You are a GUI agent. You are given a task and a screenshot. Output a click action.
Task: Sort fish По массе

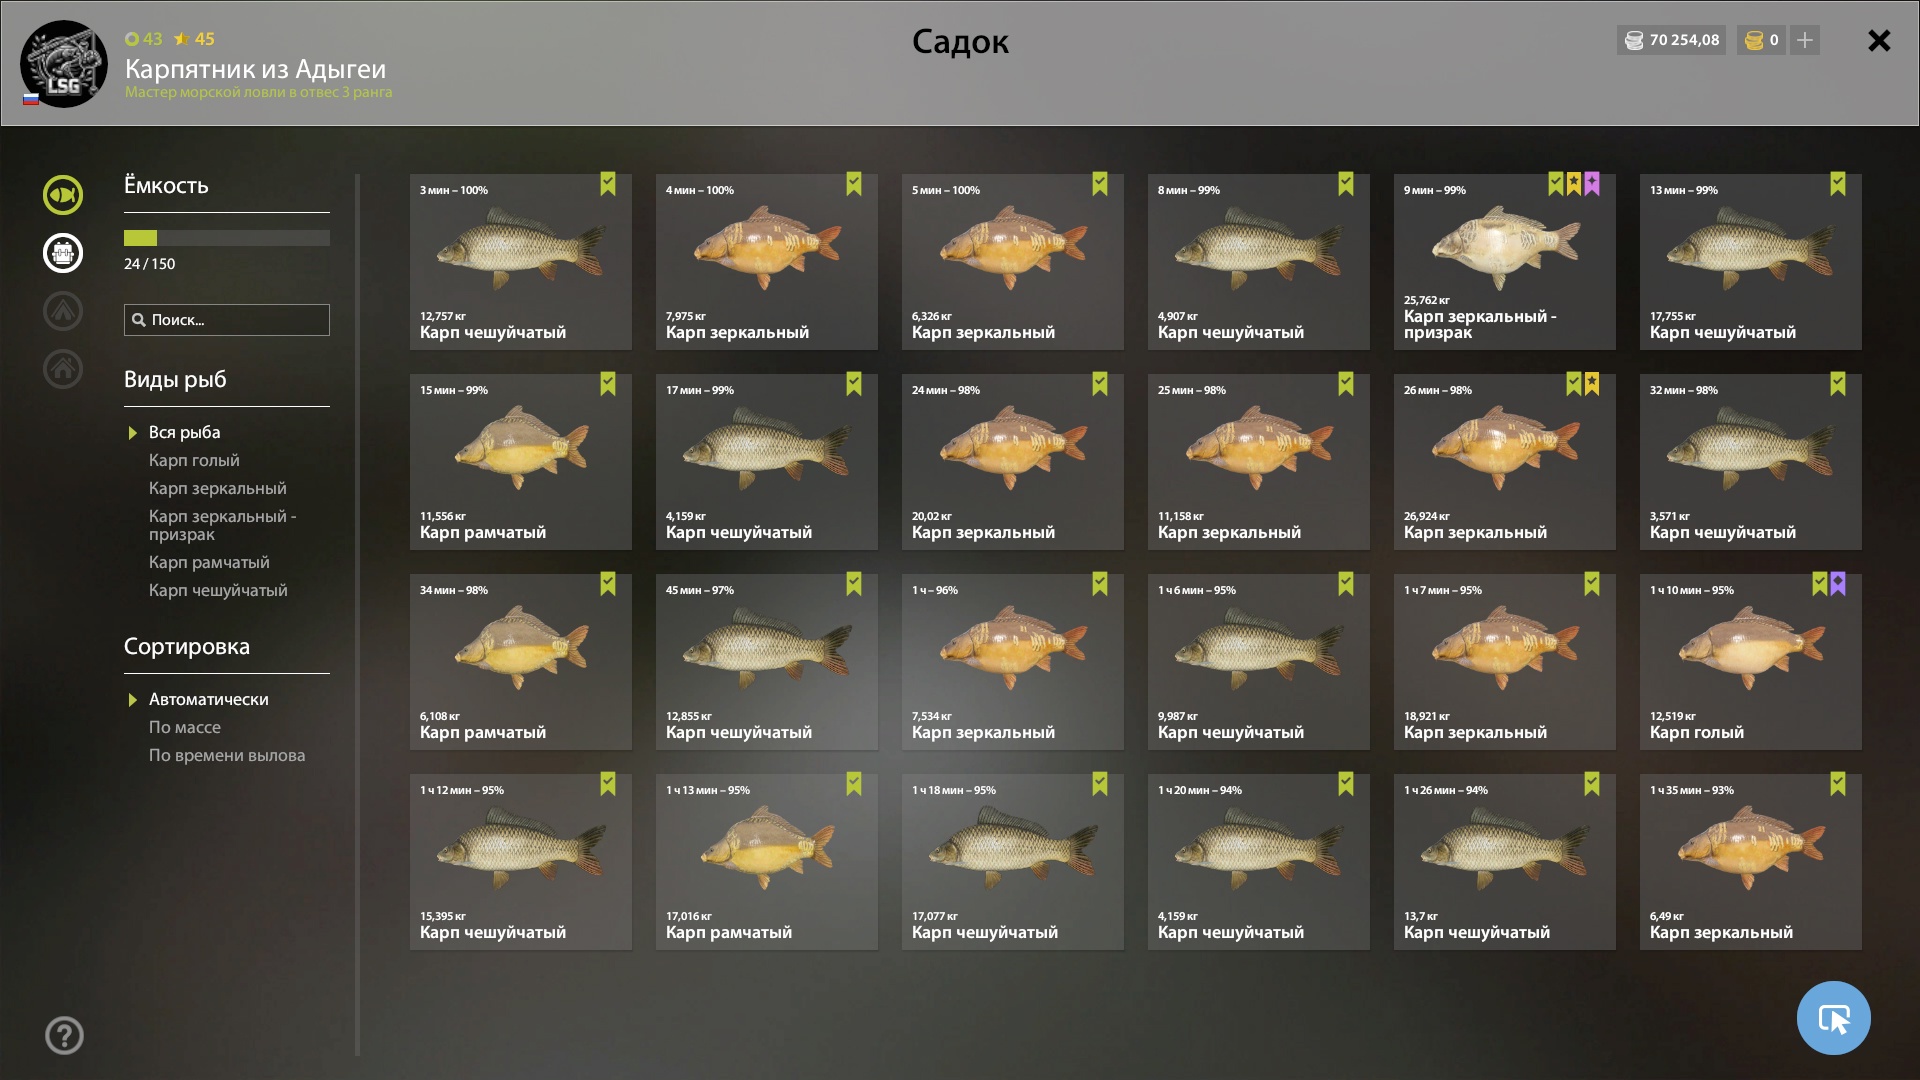coord(184,727)
